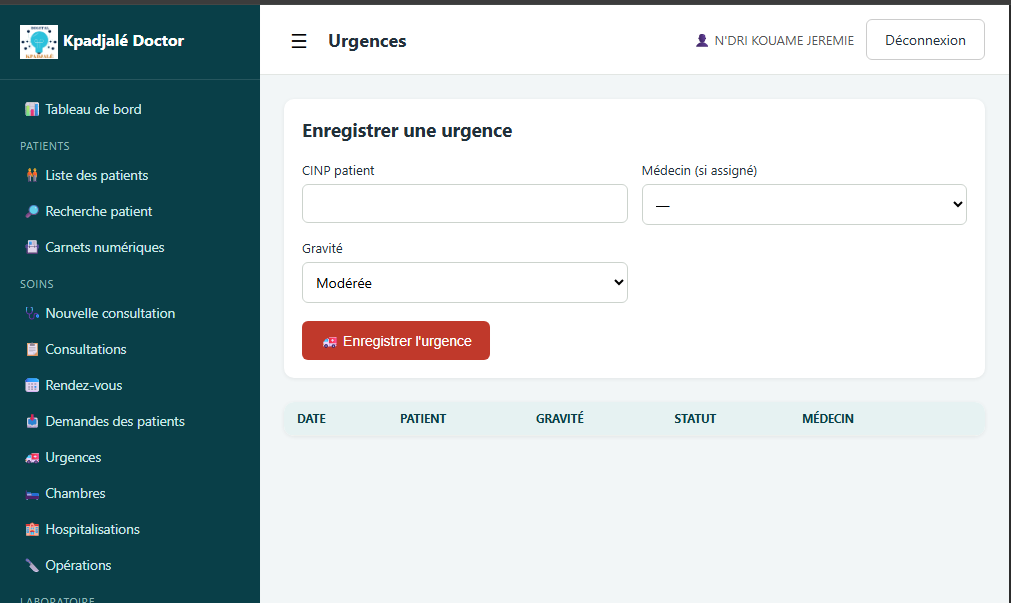Image resolution: width=1011 pixels, height=603 pixels.
Task: Click the Urgences page title in header
Action: click(367, 41)
